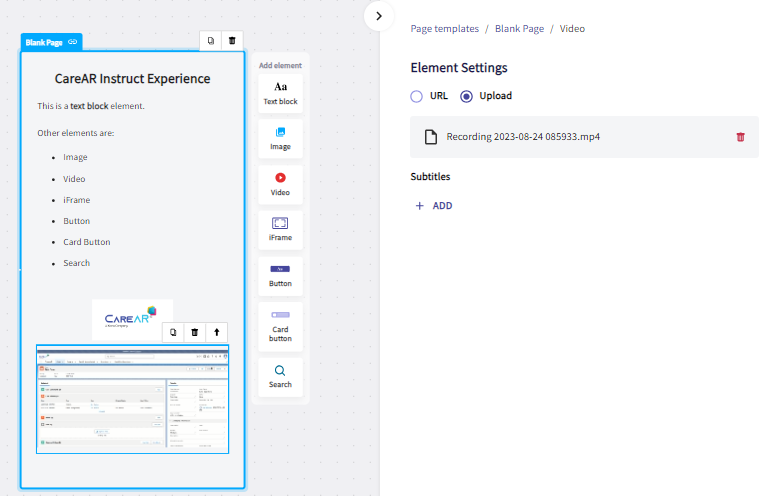Add an iFrame element
The width and height of the screenshot is (779, 496).
(x=280, y=230)
